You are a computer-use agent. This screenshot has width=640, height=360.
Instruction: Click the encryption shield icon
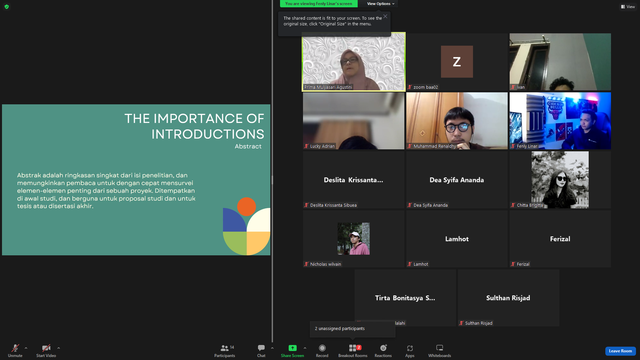7,7
